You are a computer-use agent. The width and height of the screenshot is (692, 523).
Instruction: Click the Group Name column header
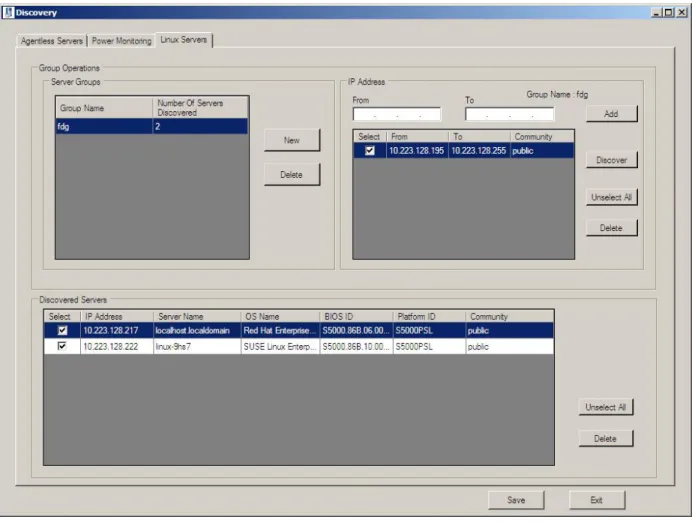104,108
